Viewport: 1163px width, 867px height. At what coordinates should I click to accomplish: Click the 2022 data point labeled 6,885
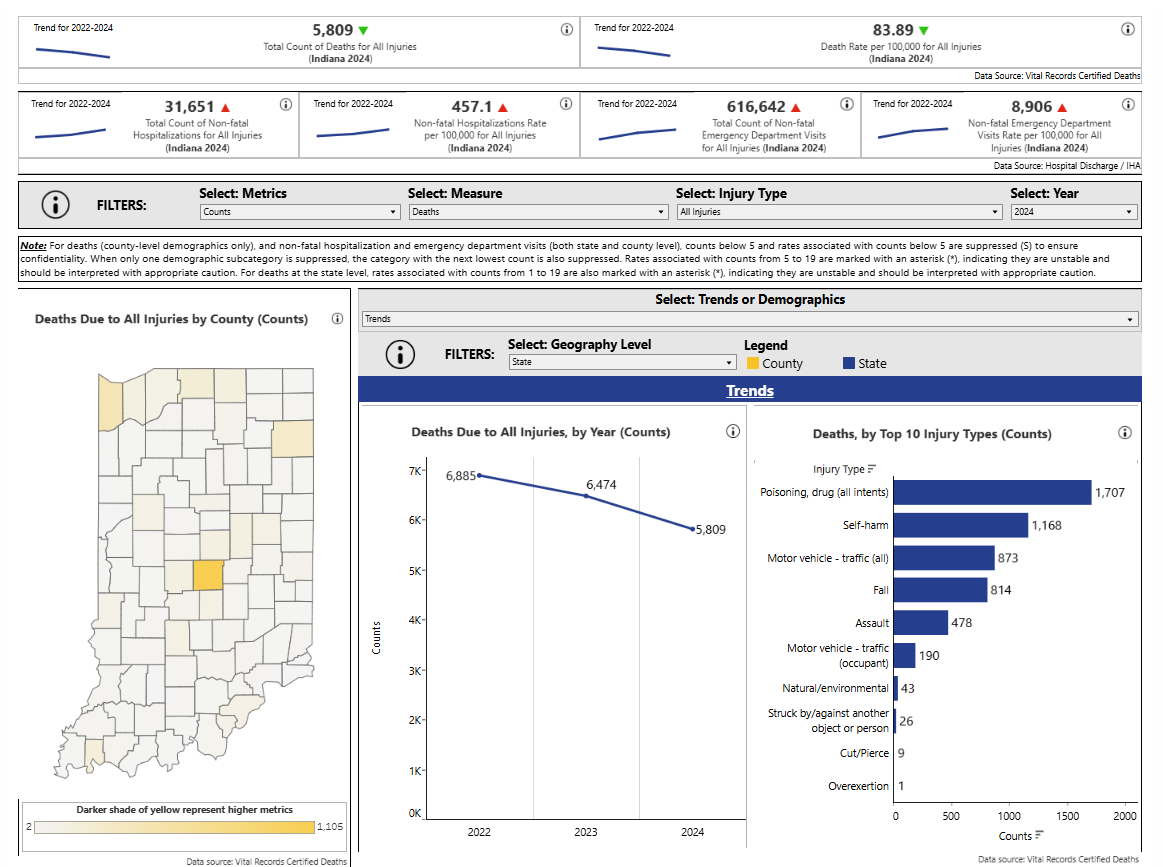(x=480, y=475)
